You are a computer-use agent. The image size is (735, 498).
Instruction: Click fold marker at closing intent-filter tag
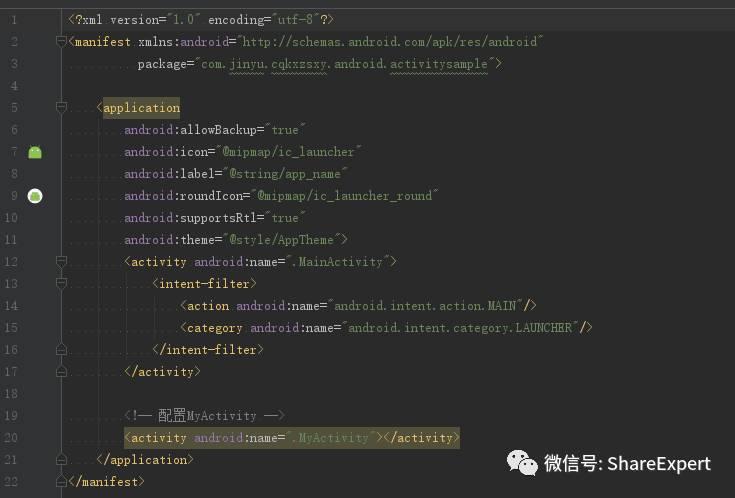tap(62, 350)
